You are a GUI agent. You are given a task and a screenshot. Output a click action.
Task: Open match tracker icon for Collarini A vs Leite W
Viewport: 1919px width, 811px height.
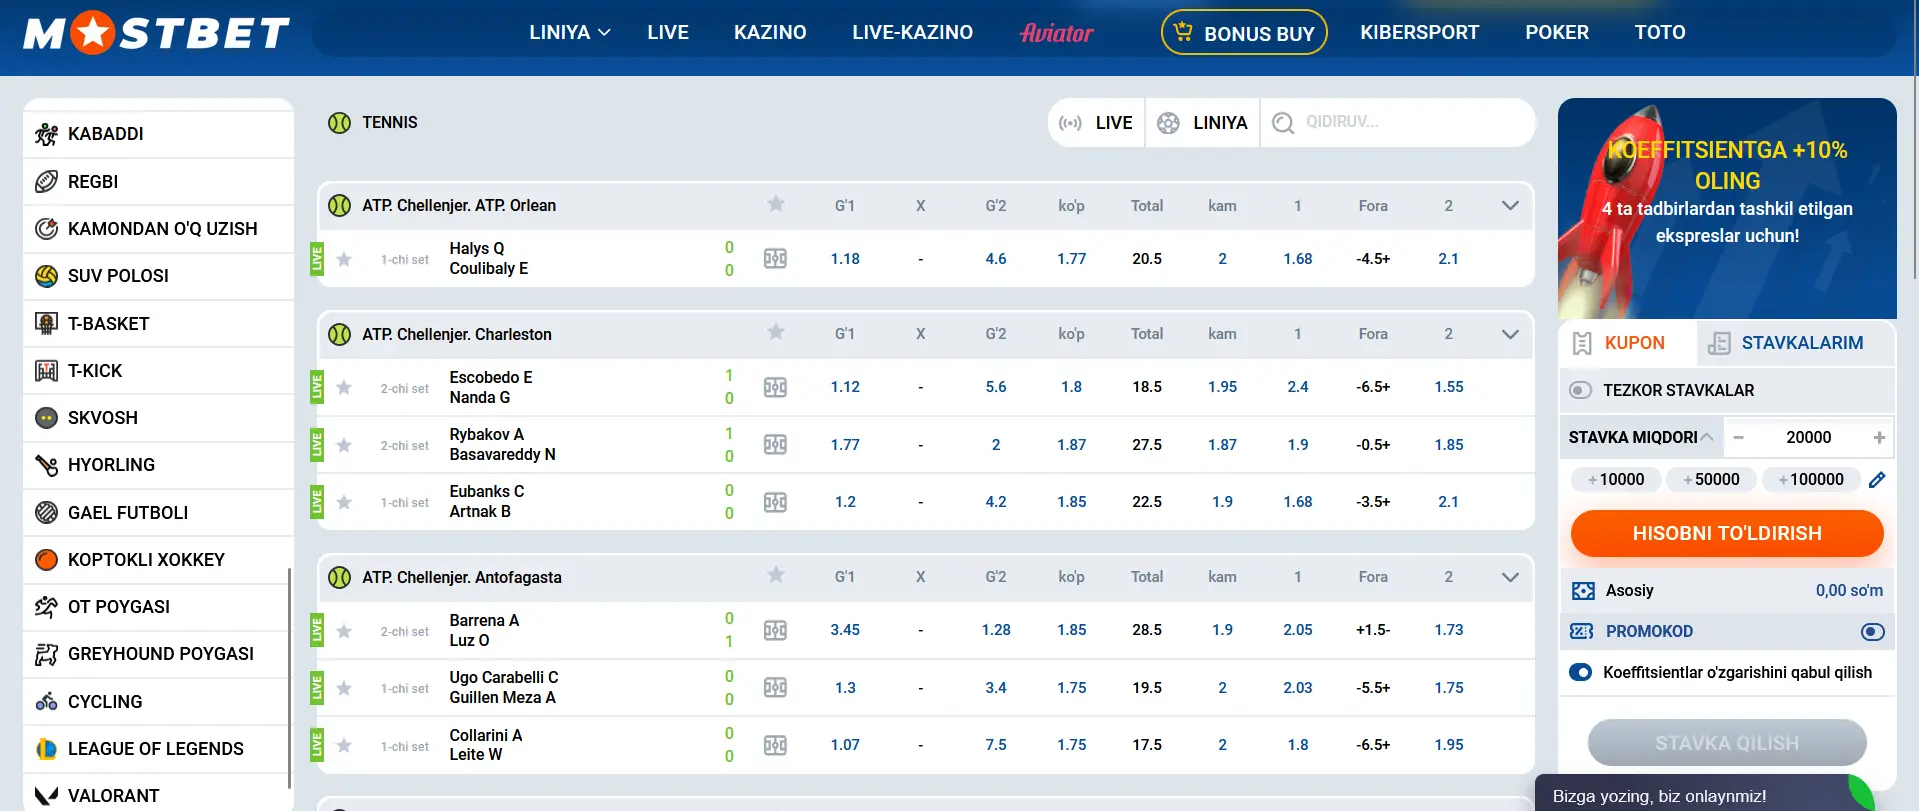pyautogui.click(x=775, y=745)
